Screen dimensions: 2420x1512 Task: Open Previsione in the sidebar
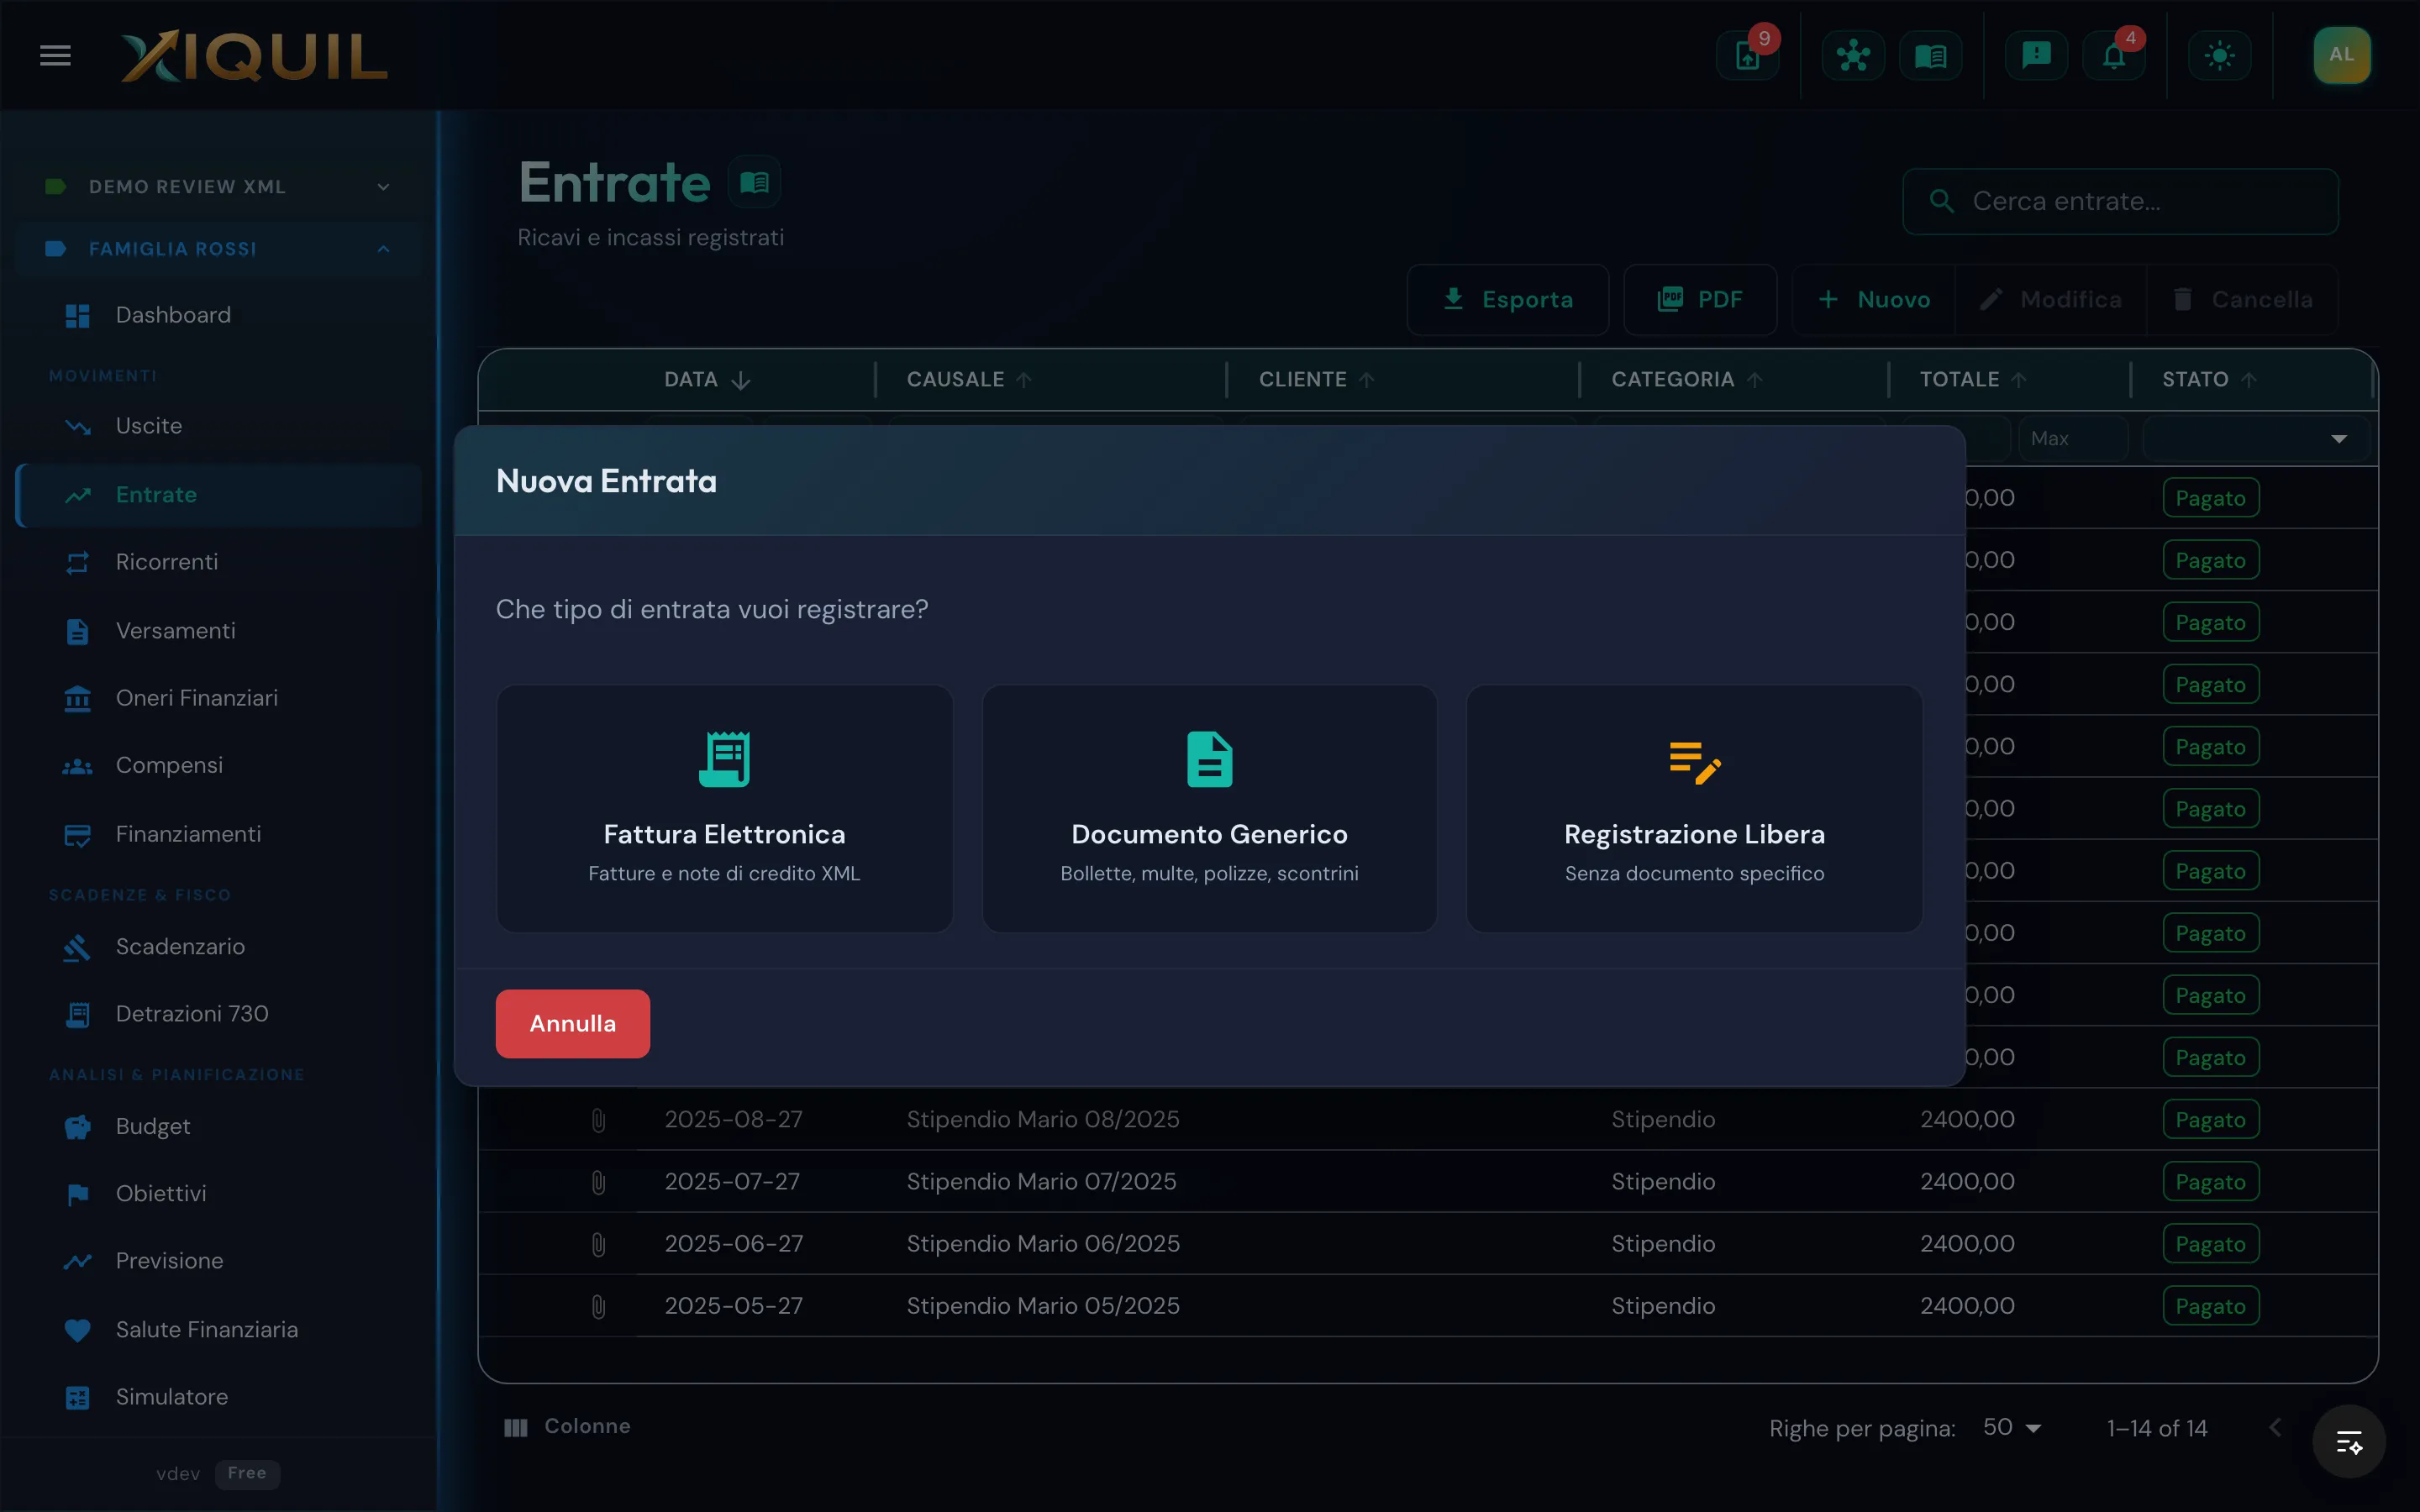(219, 1261)
